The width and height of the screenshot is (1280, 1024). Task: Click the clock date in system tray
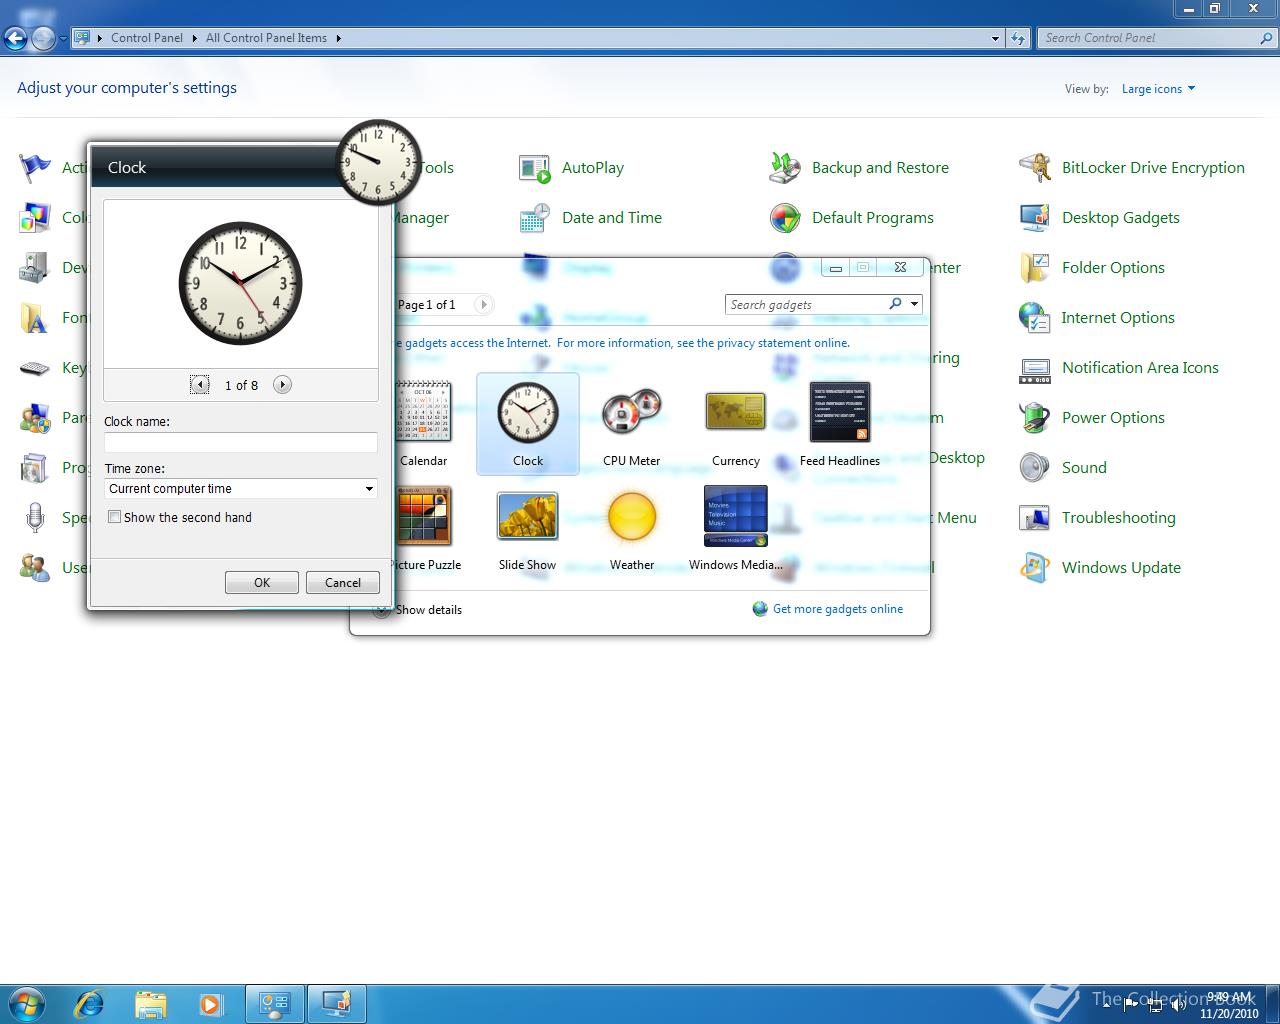1229,1013
